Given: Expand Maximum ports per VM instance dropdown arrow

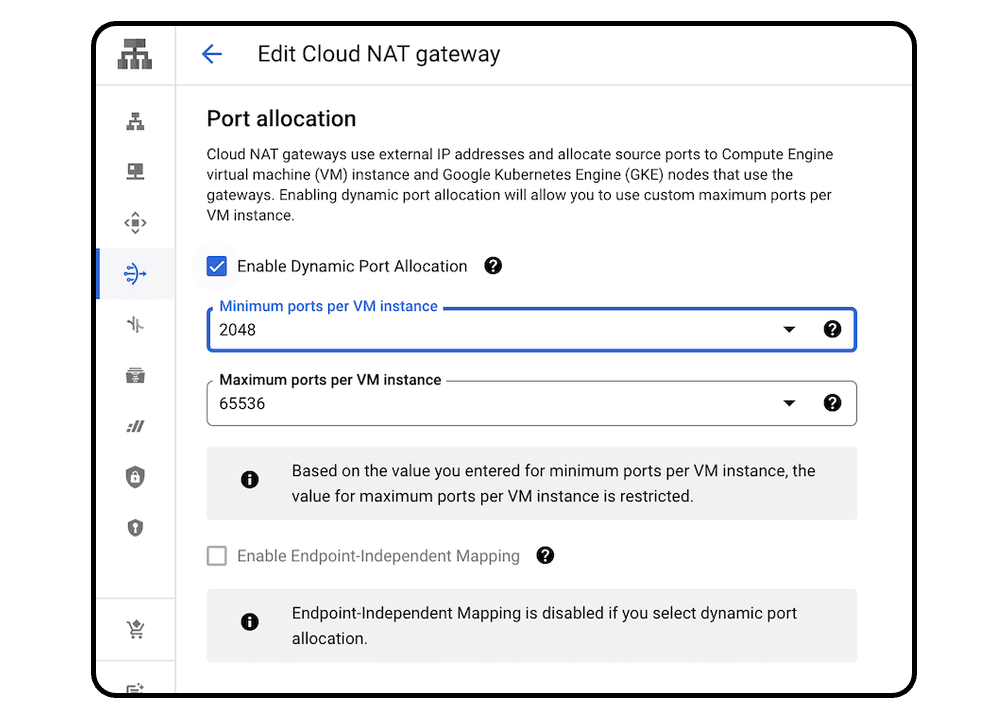Looking at the screenshot, I should (789, 403).
